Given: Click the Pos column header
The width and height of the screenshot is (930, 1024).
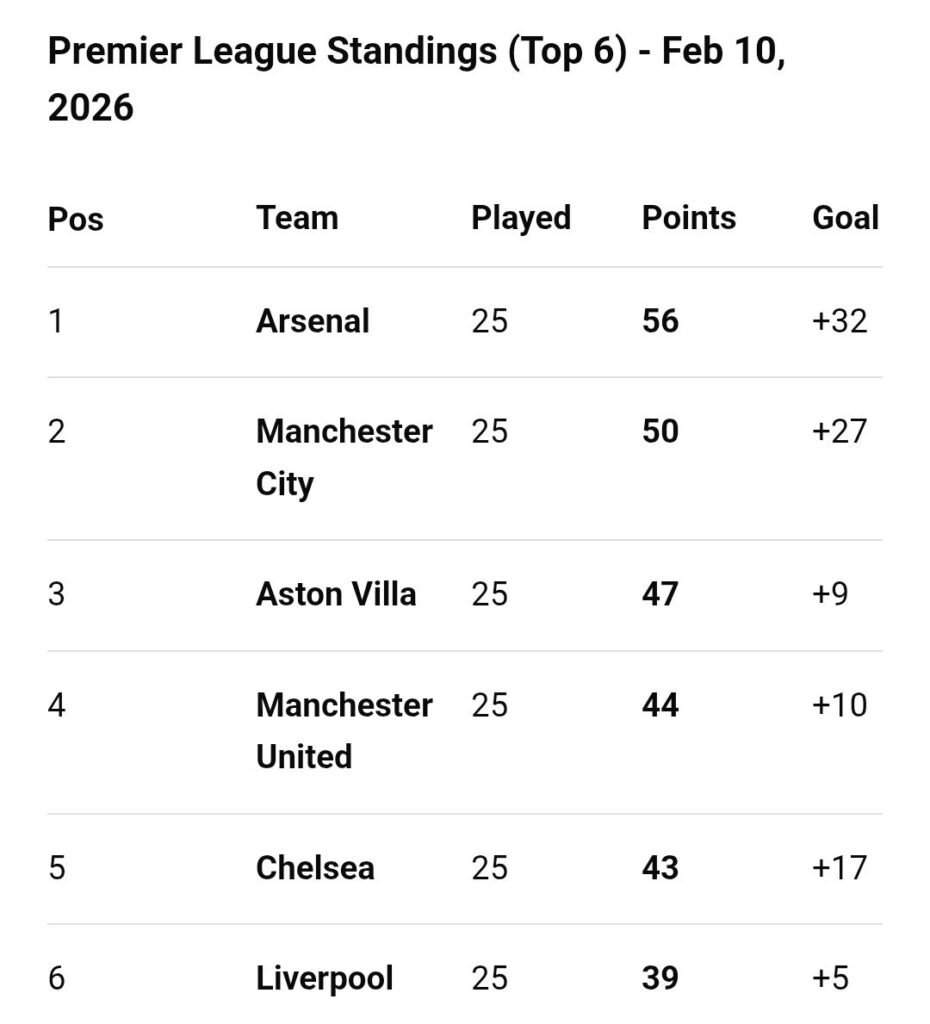Looking at the screenshot, I should 75,218.
